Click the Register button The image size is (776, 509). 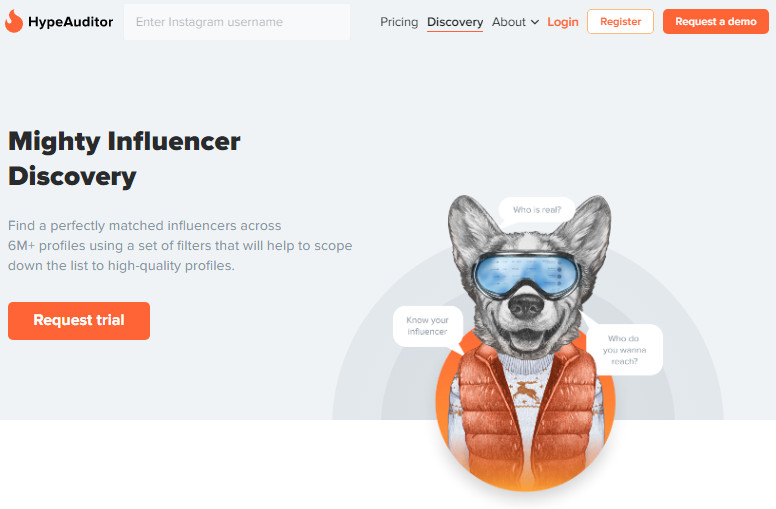[x=620, y=22]
